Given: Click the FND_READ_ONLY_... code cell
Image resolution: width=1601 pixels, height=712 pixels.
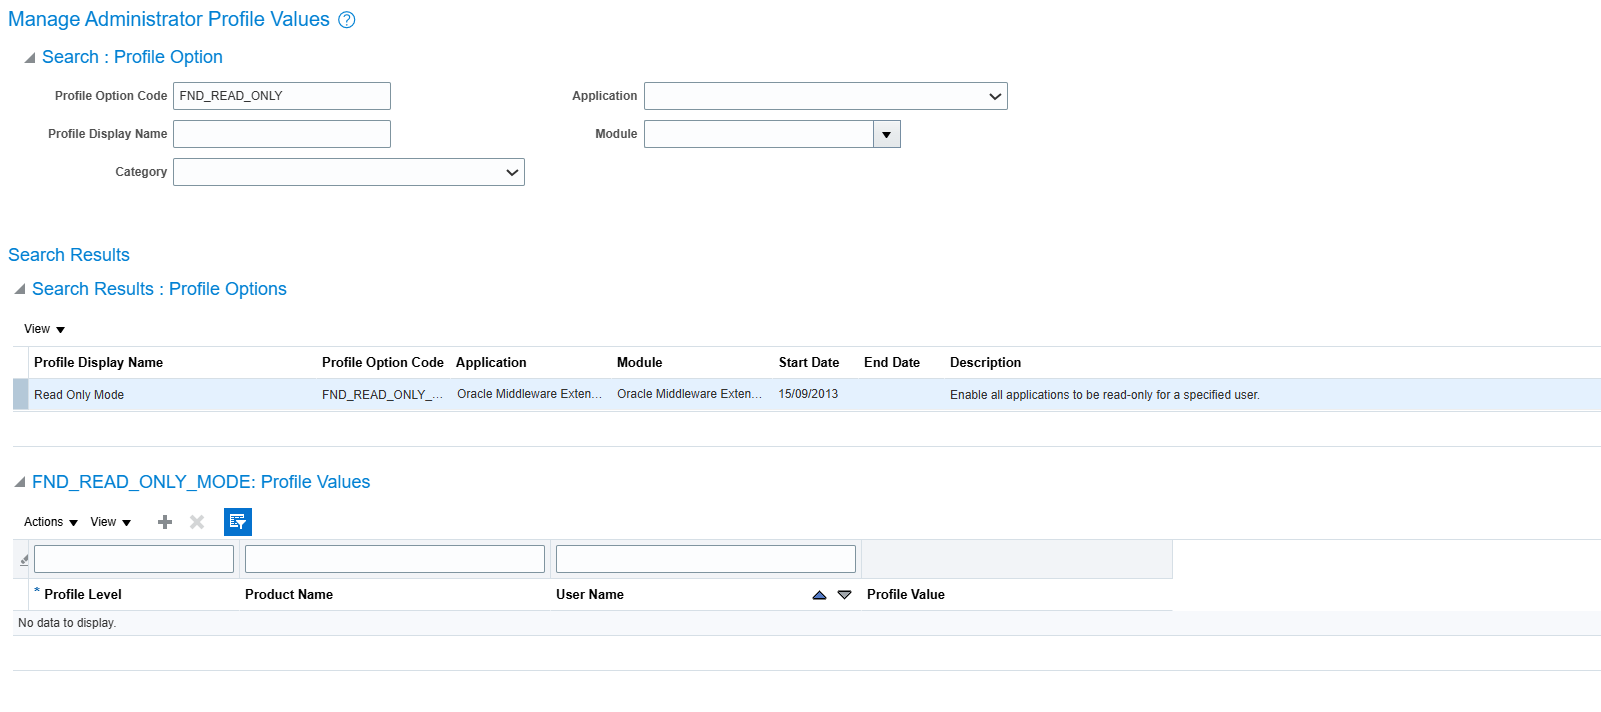Looking at the screenshot, I should 382,395.
